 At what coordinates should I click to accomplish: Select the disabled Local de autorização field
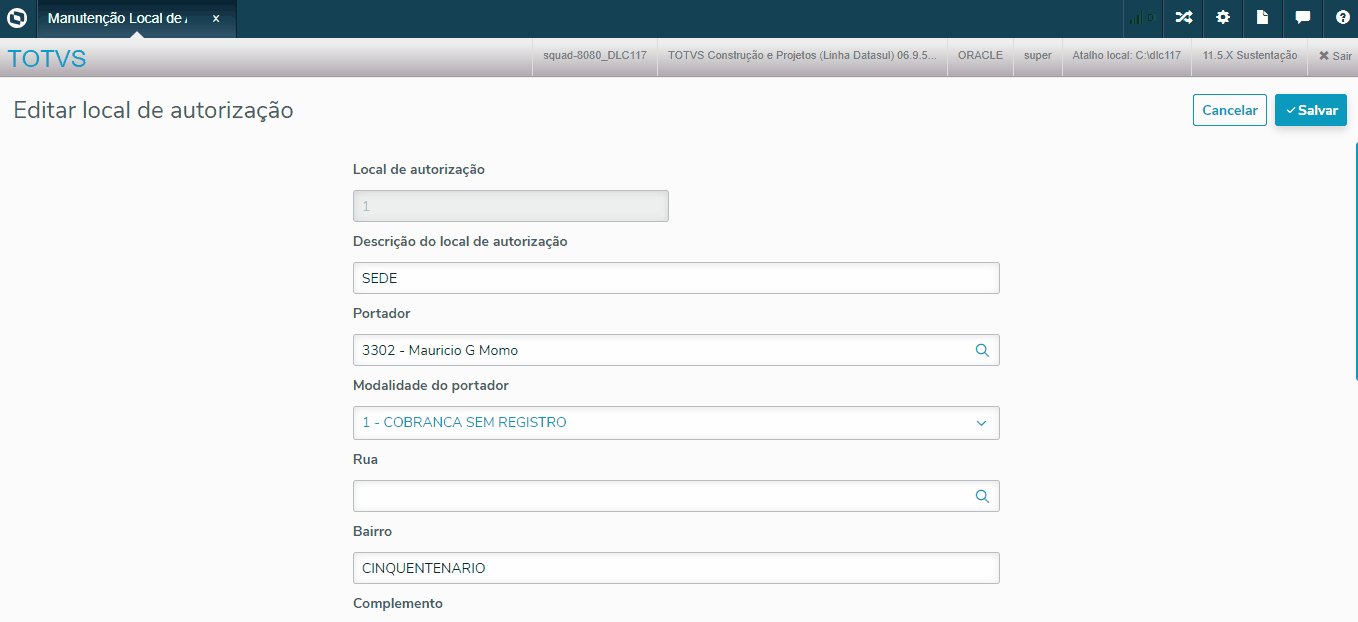coord(511,206)
